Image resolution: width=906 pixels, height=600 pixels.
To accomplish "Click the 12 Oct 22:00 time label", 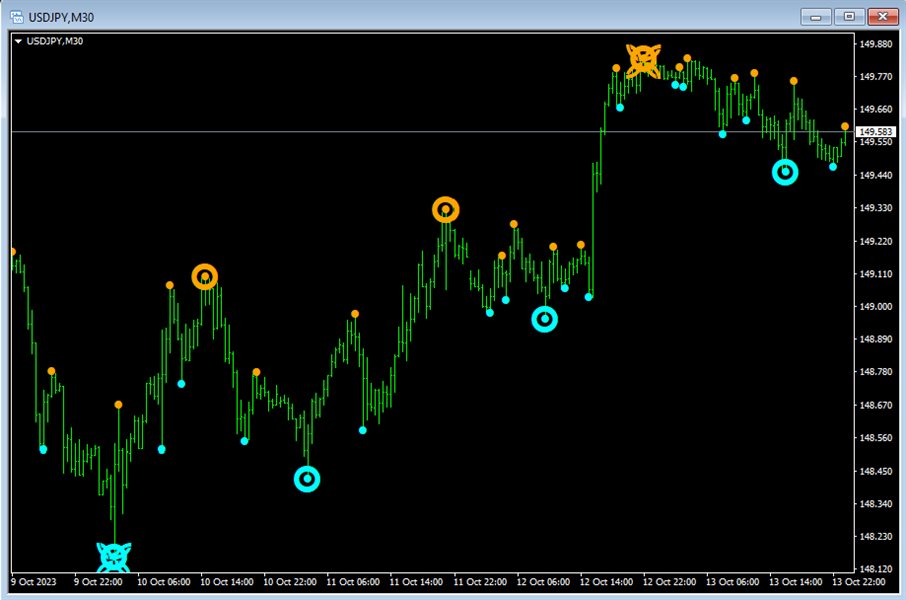I will point(670,582).
